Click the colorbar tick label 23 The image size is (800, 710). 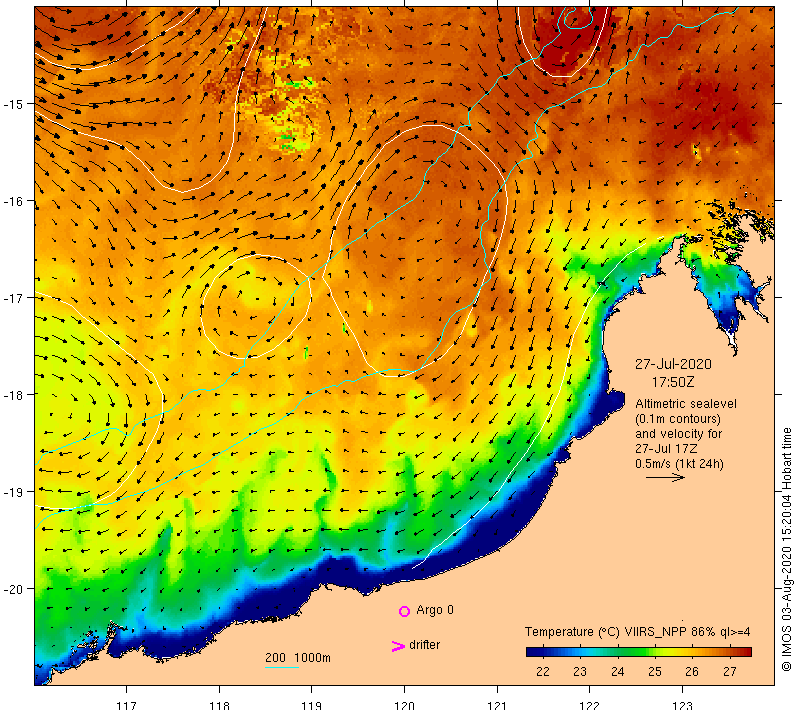coord(580,672)
